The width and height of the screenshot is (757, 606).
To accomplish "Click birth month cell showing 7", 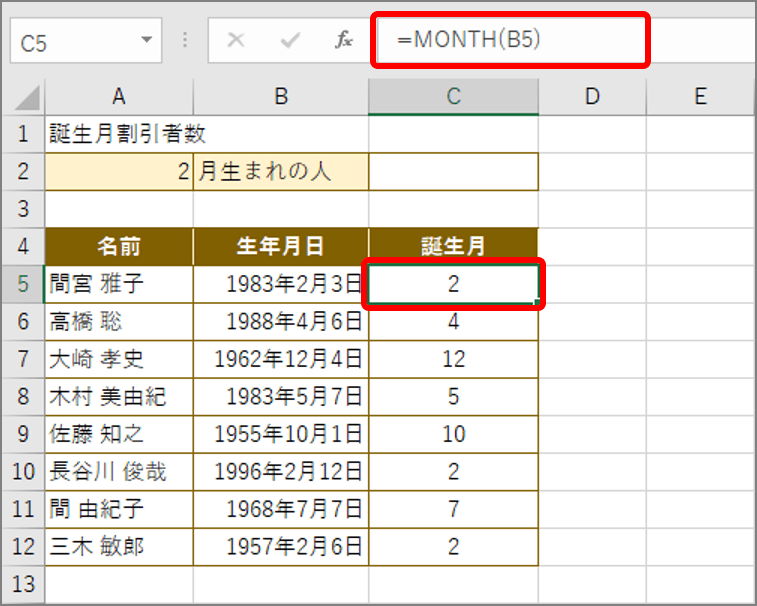I will pos(453,509).
